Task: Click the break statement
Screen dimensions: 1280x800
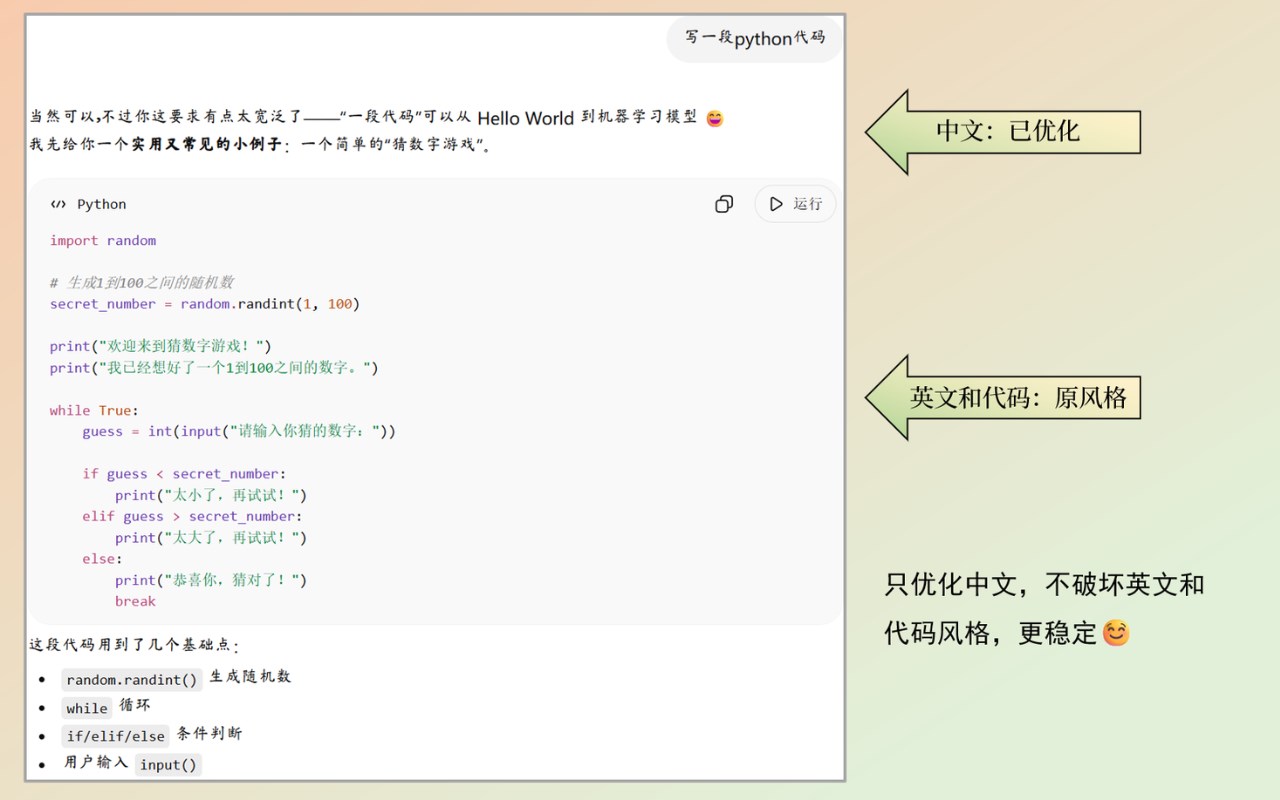Action: (135, 601)
